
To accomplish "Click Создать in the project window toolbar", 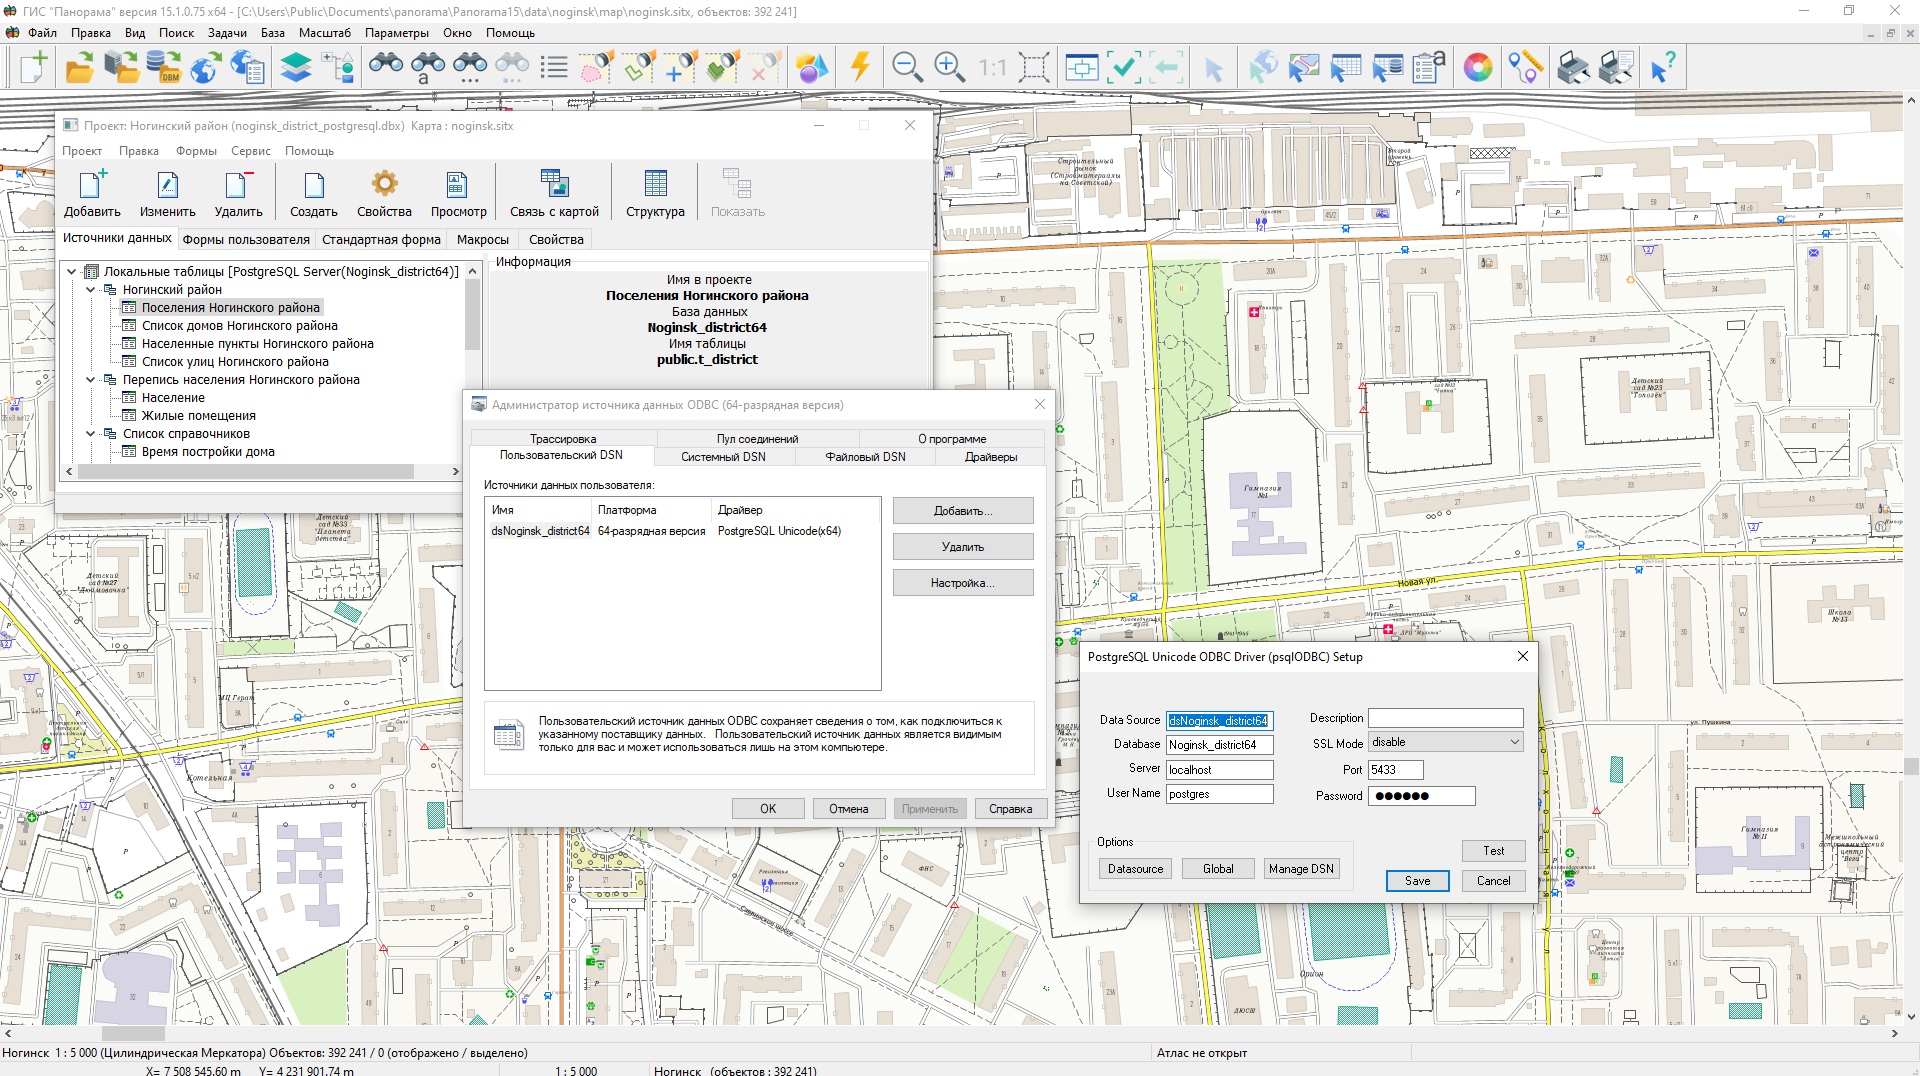I will [314, 193].
